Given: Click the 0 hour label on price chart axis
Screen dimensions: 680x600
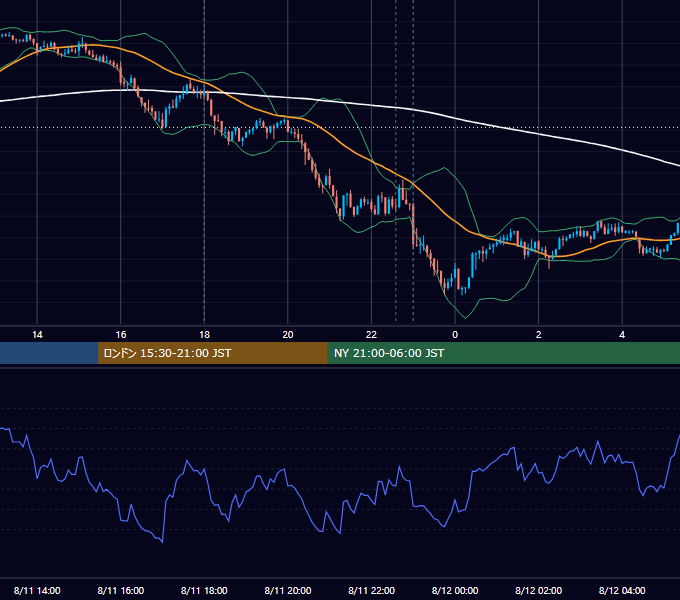Looking at the screenshot, I should (455, 335).
